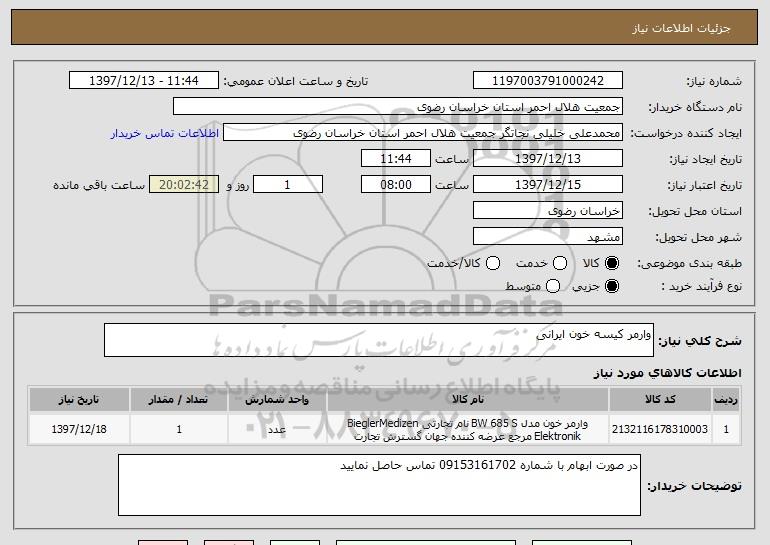The width and height of the screenshot is (770, 545).
Task: Click the توضیحات خریدار label
Action: click(694, 486)
